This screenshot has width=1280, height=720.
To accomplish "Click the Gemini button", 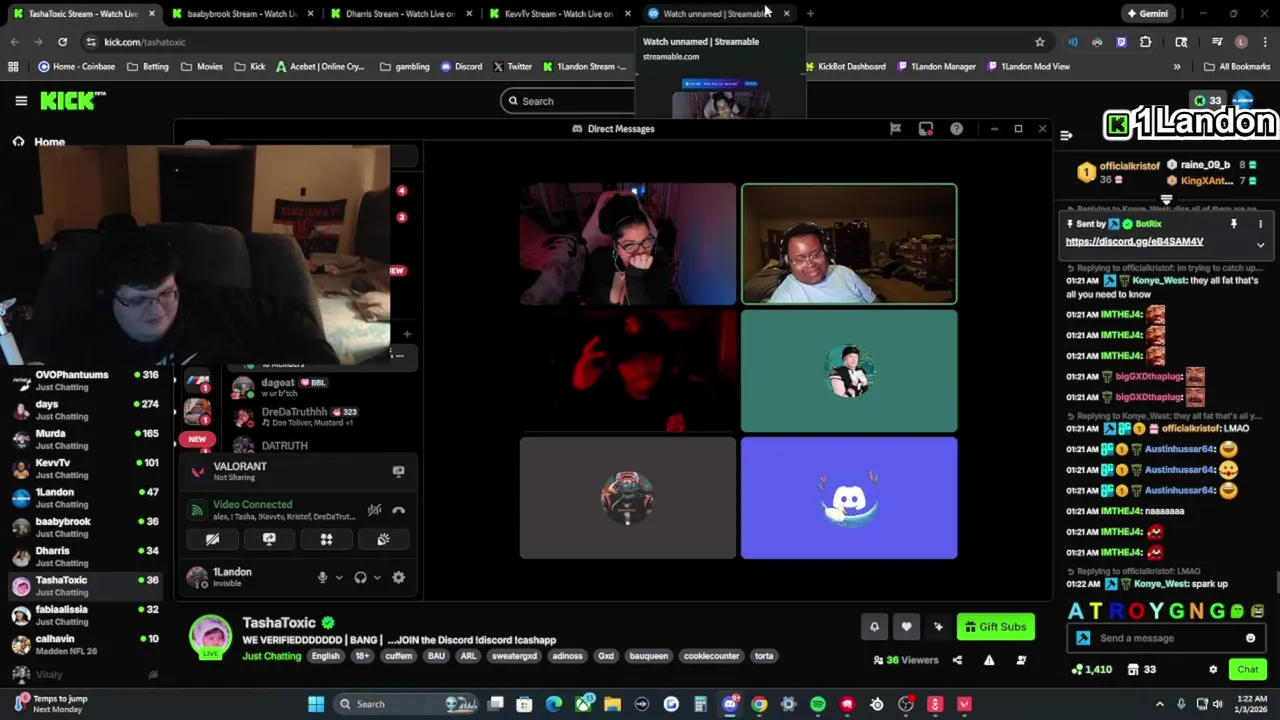I will pyautogui.click(x=1147, y=14).
